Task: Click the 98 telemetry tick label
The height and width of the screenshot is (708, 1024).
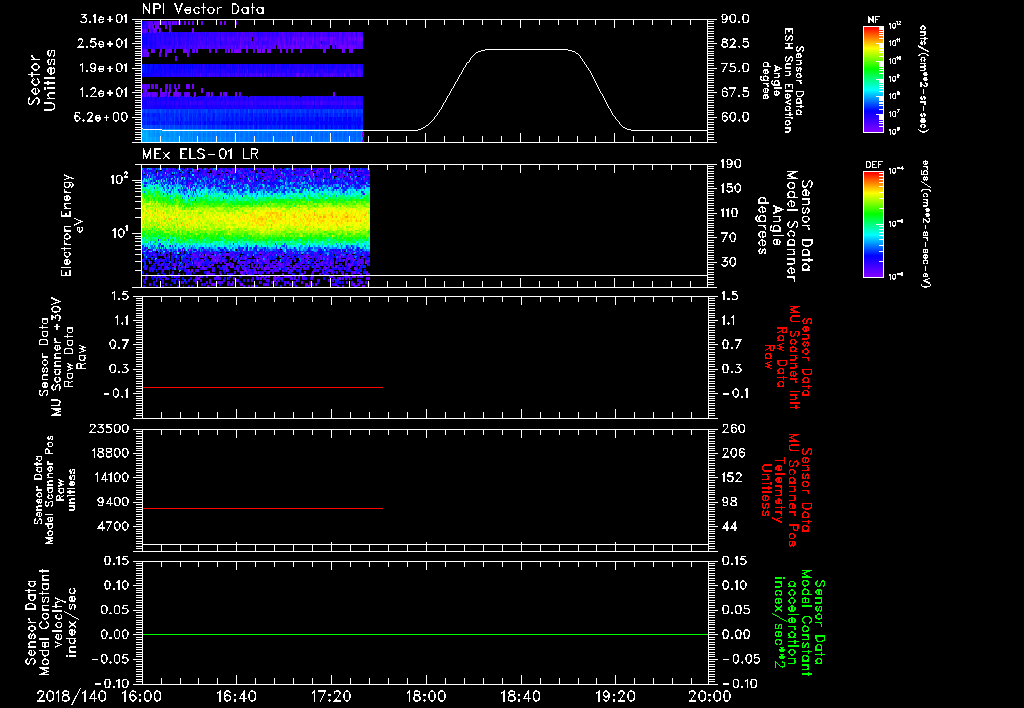Action: pyautogui.click(x=729, y=502)
